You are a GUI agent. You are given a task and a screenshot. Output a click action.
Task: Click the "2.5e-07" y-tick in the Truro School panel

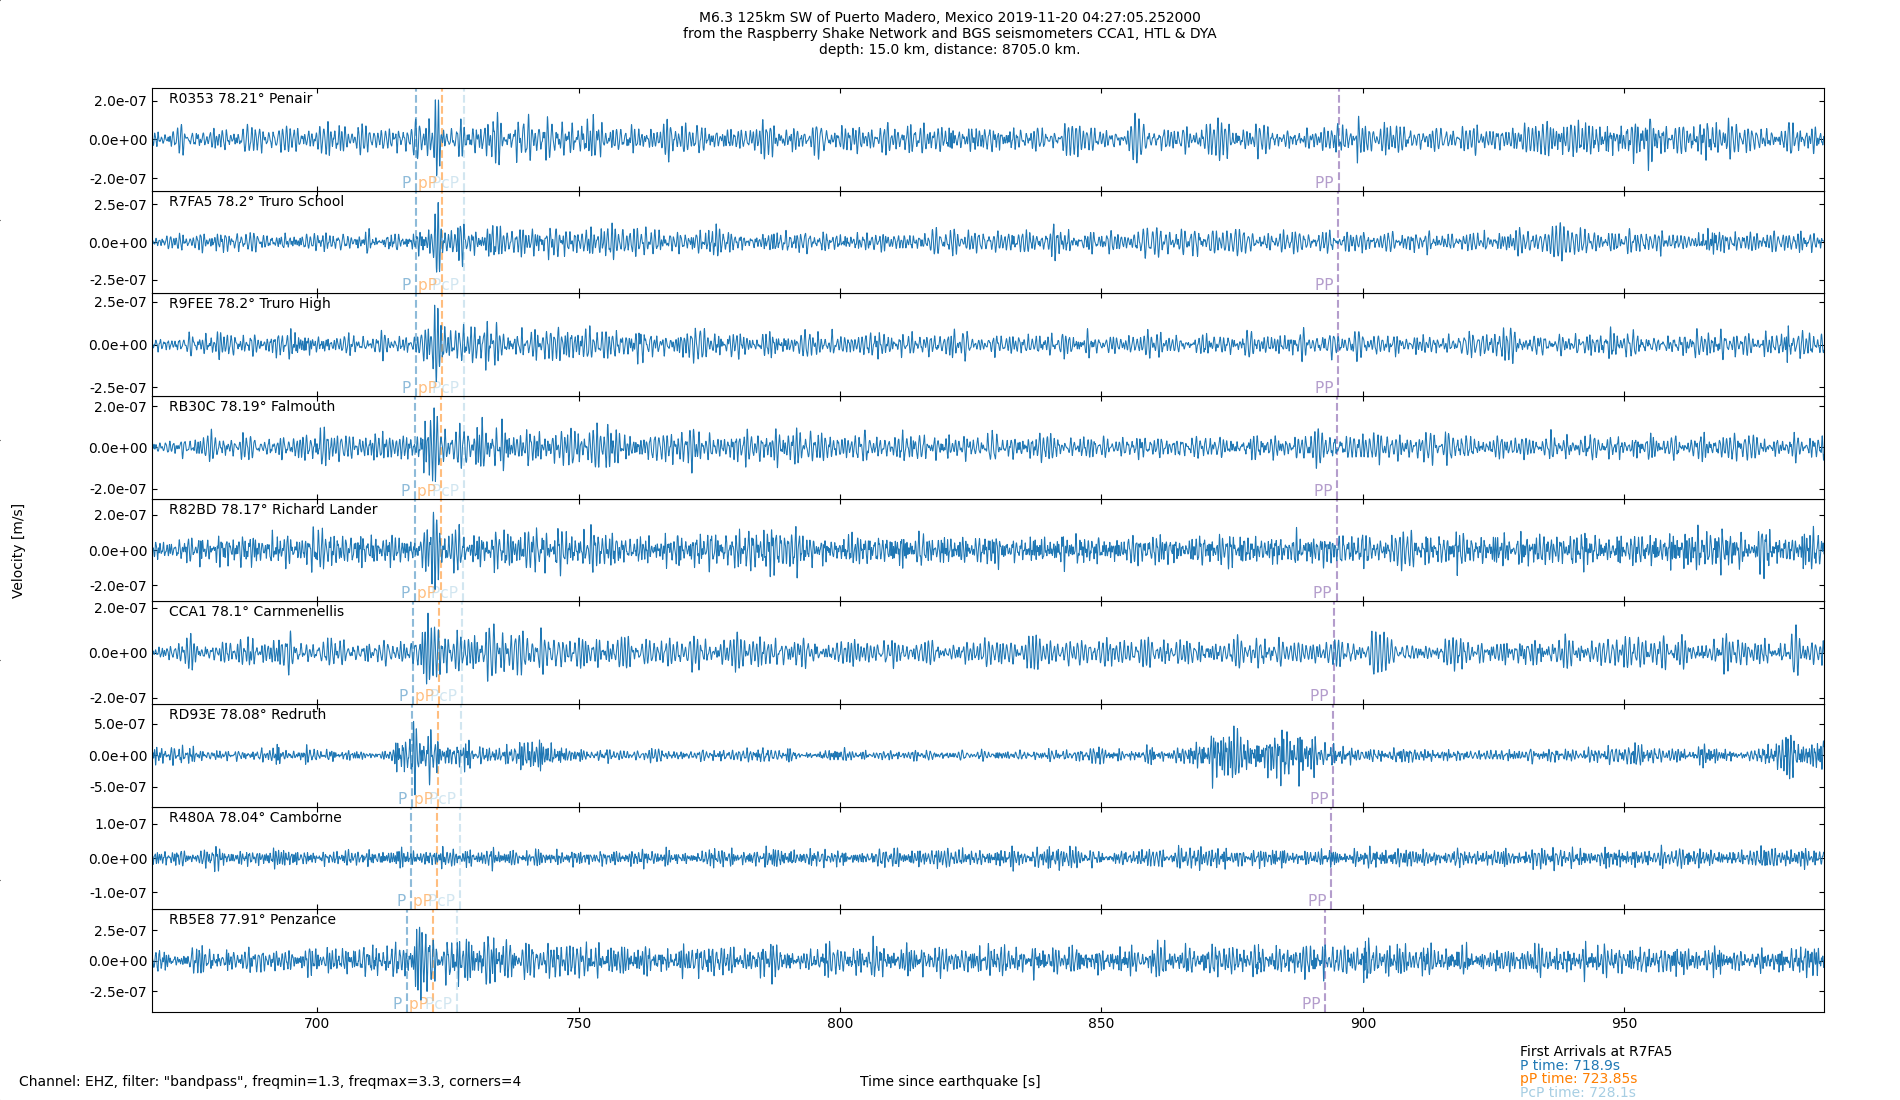click(121, 205)
